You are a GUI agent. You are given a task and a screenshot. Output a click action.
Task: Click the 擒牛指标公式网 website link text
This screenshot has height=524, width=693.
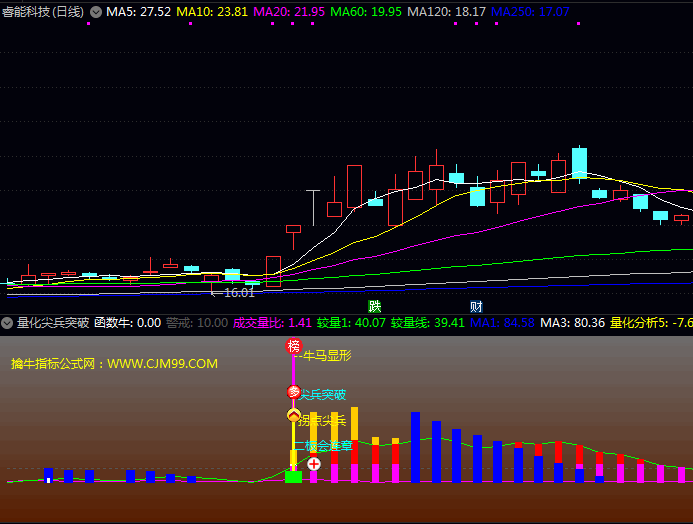114,364
